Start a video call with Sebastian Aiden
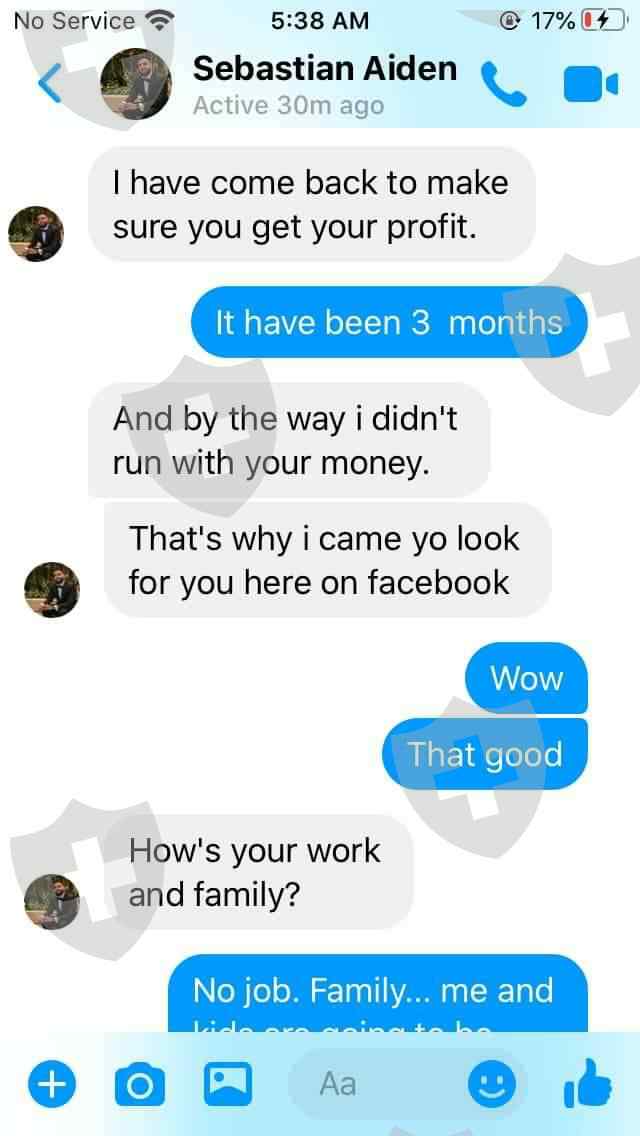Image resolution: width=640 pixels, height=1136 pixels. pyautogui.click(x=590, y=85)
